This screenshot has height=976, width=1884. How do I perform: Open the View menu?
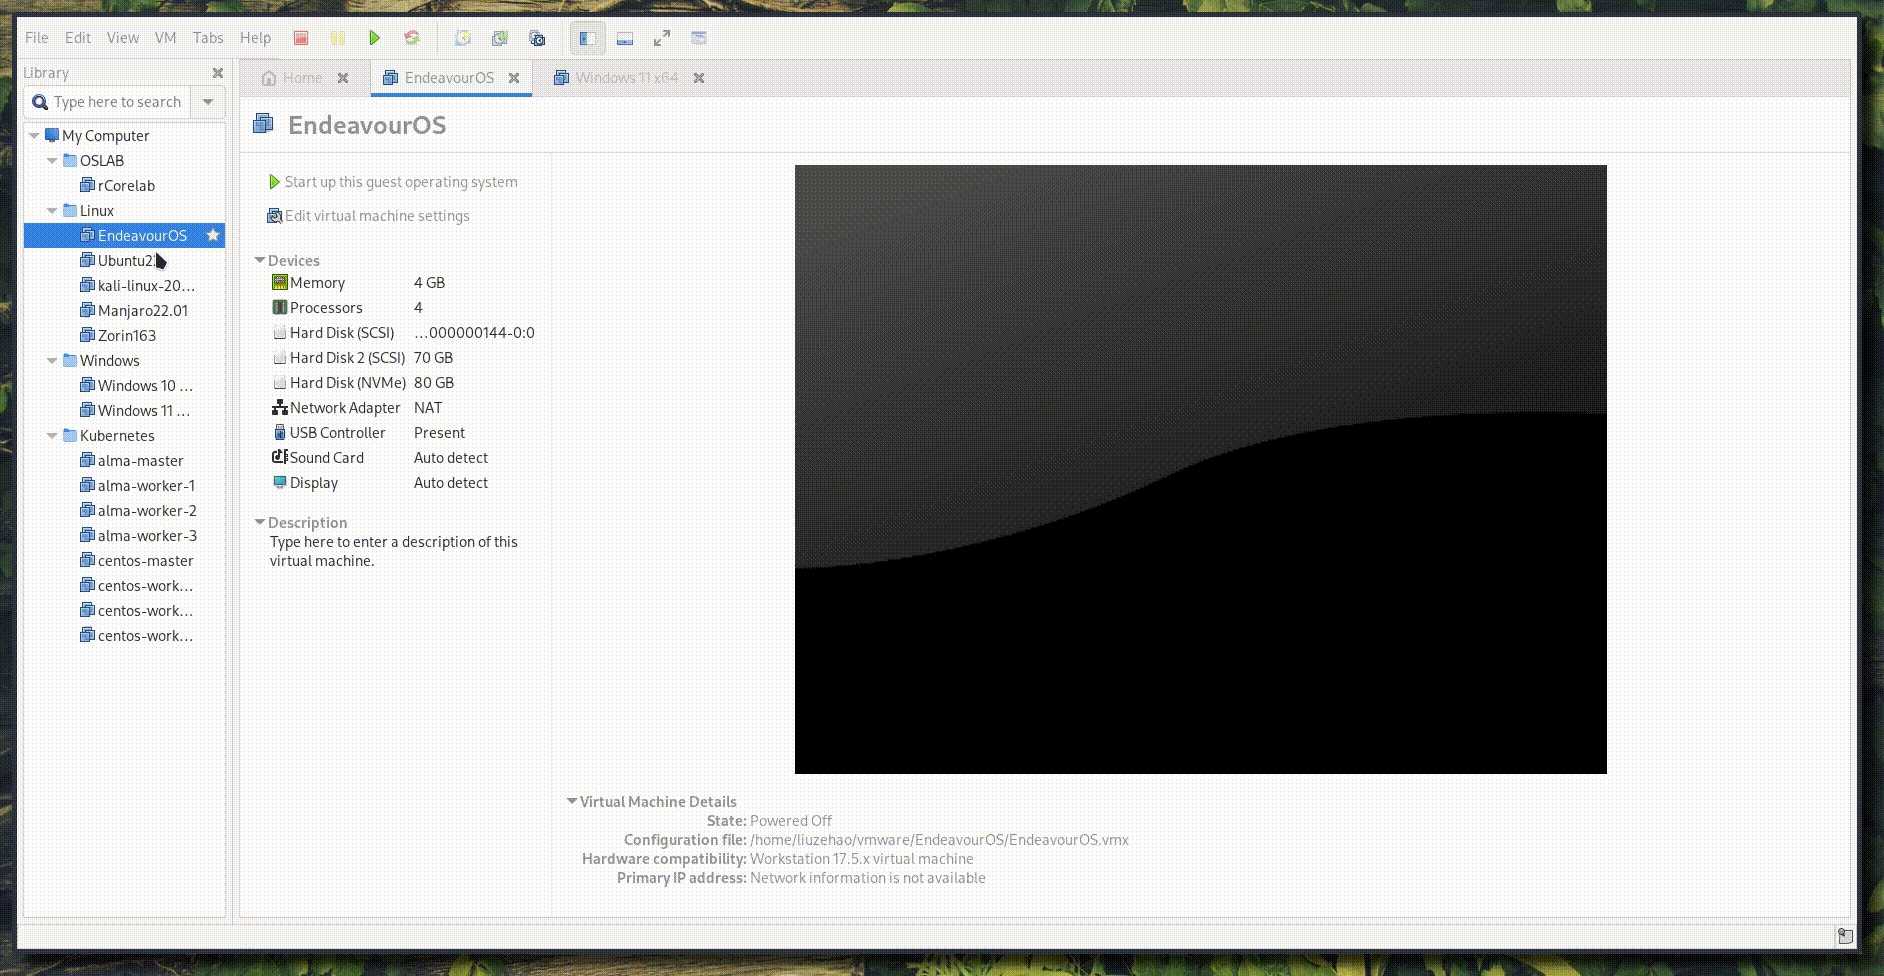(x=123, y=38)
